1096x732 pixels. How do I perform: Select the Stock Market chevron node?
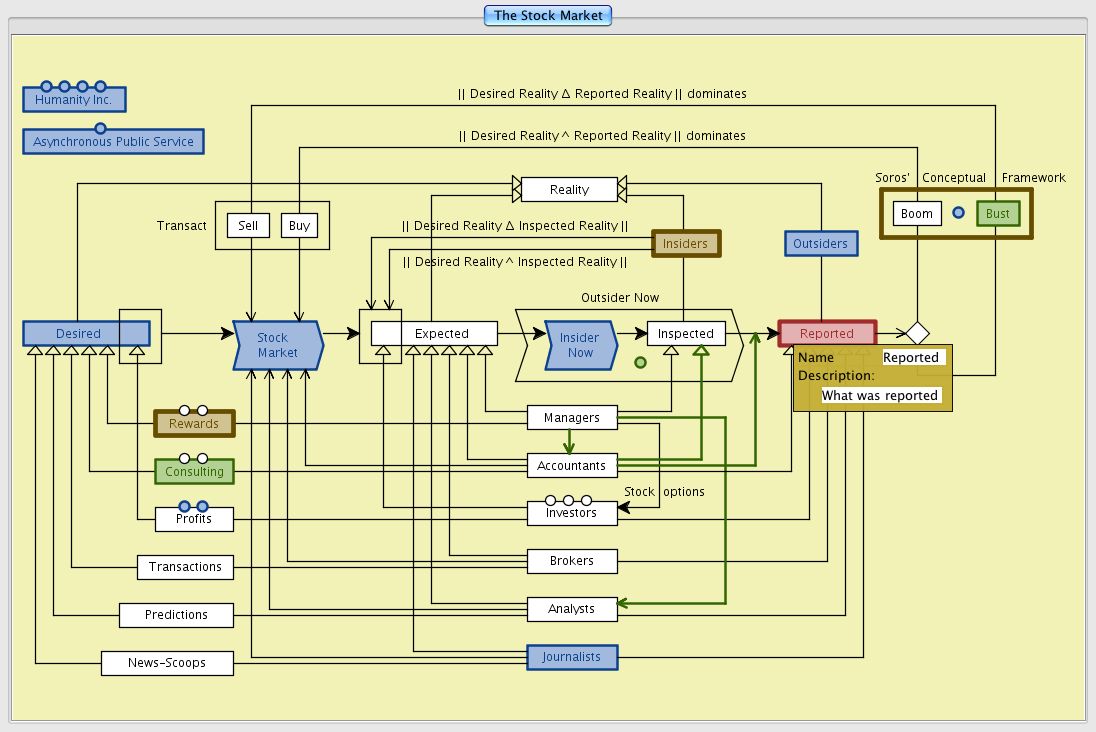pyautogui.click(x=277, y=345)
